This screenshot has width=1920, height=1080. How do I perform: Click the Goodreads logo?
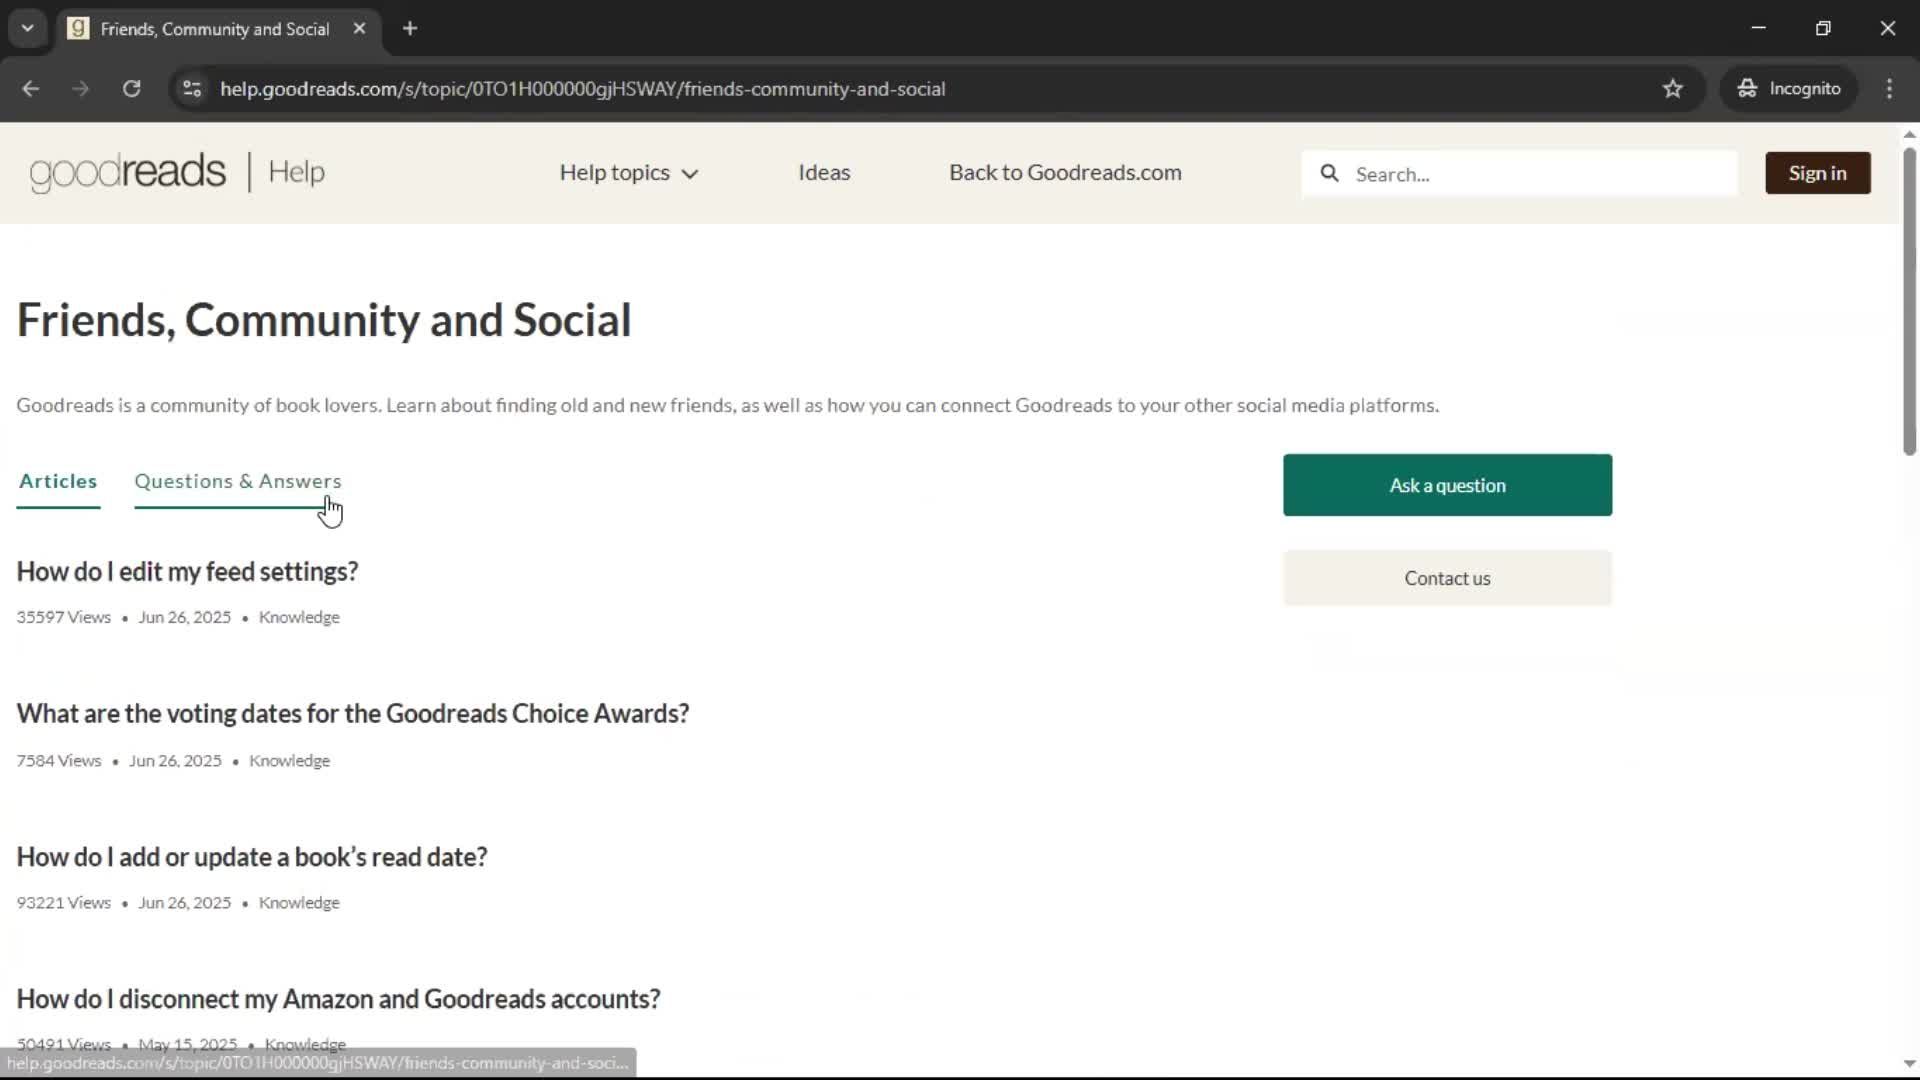pos(128,172)
